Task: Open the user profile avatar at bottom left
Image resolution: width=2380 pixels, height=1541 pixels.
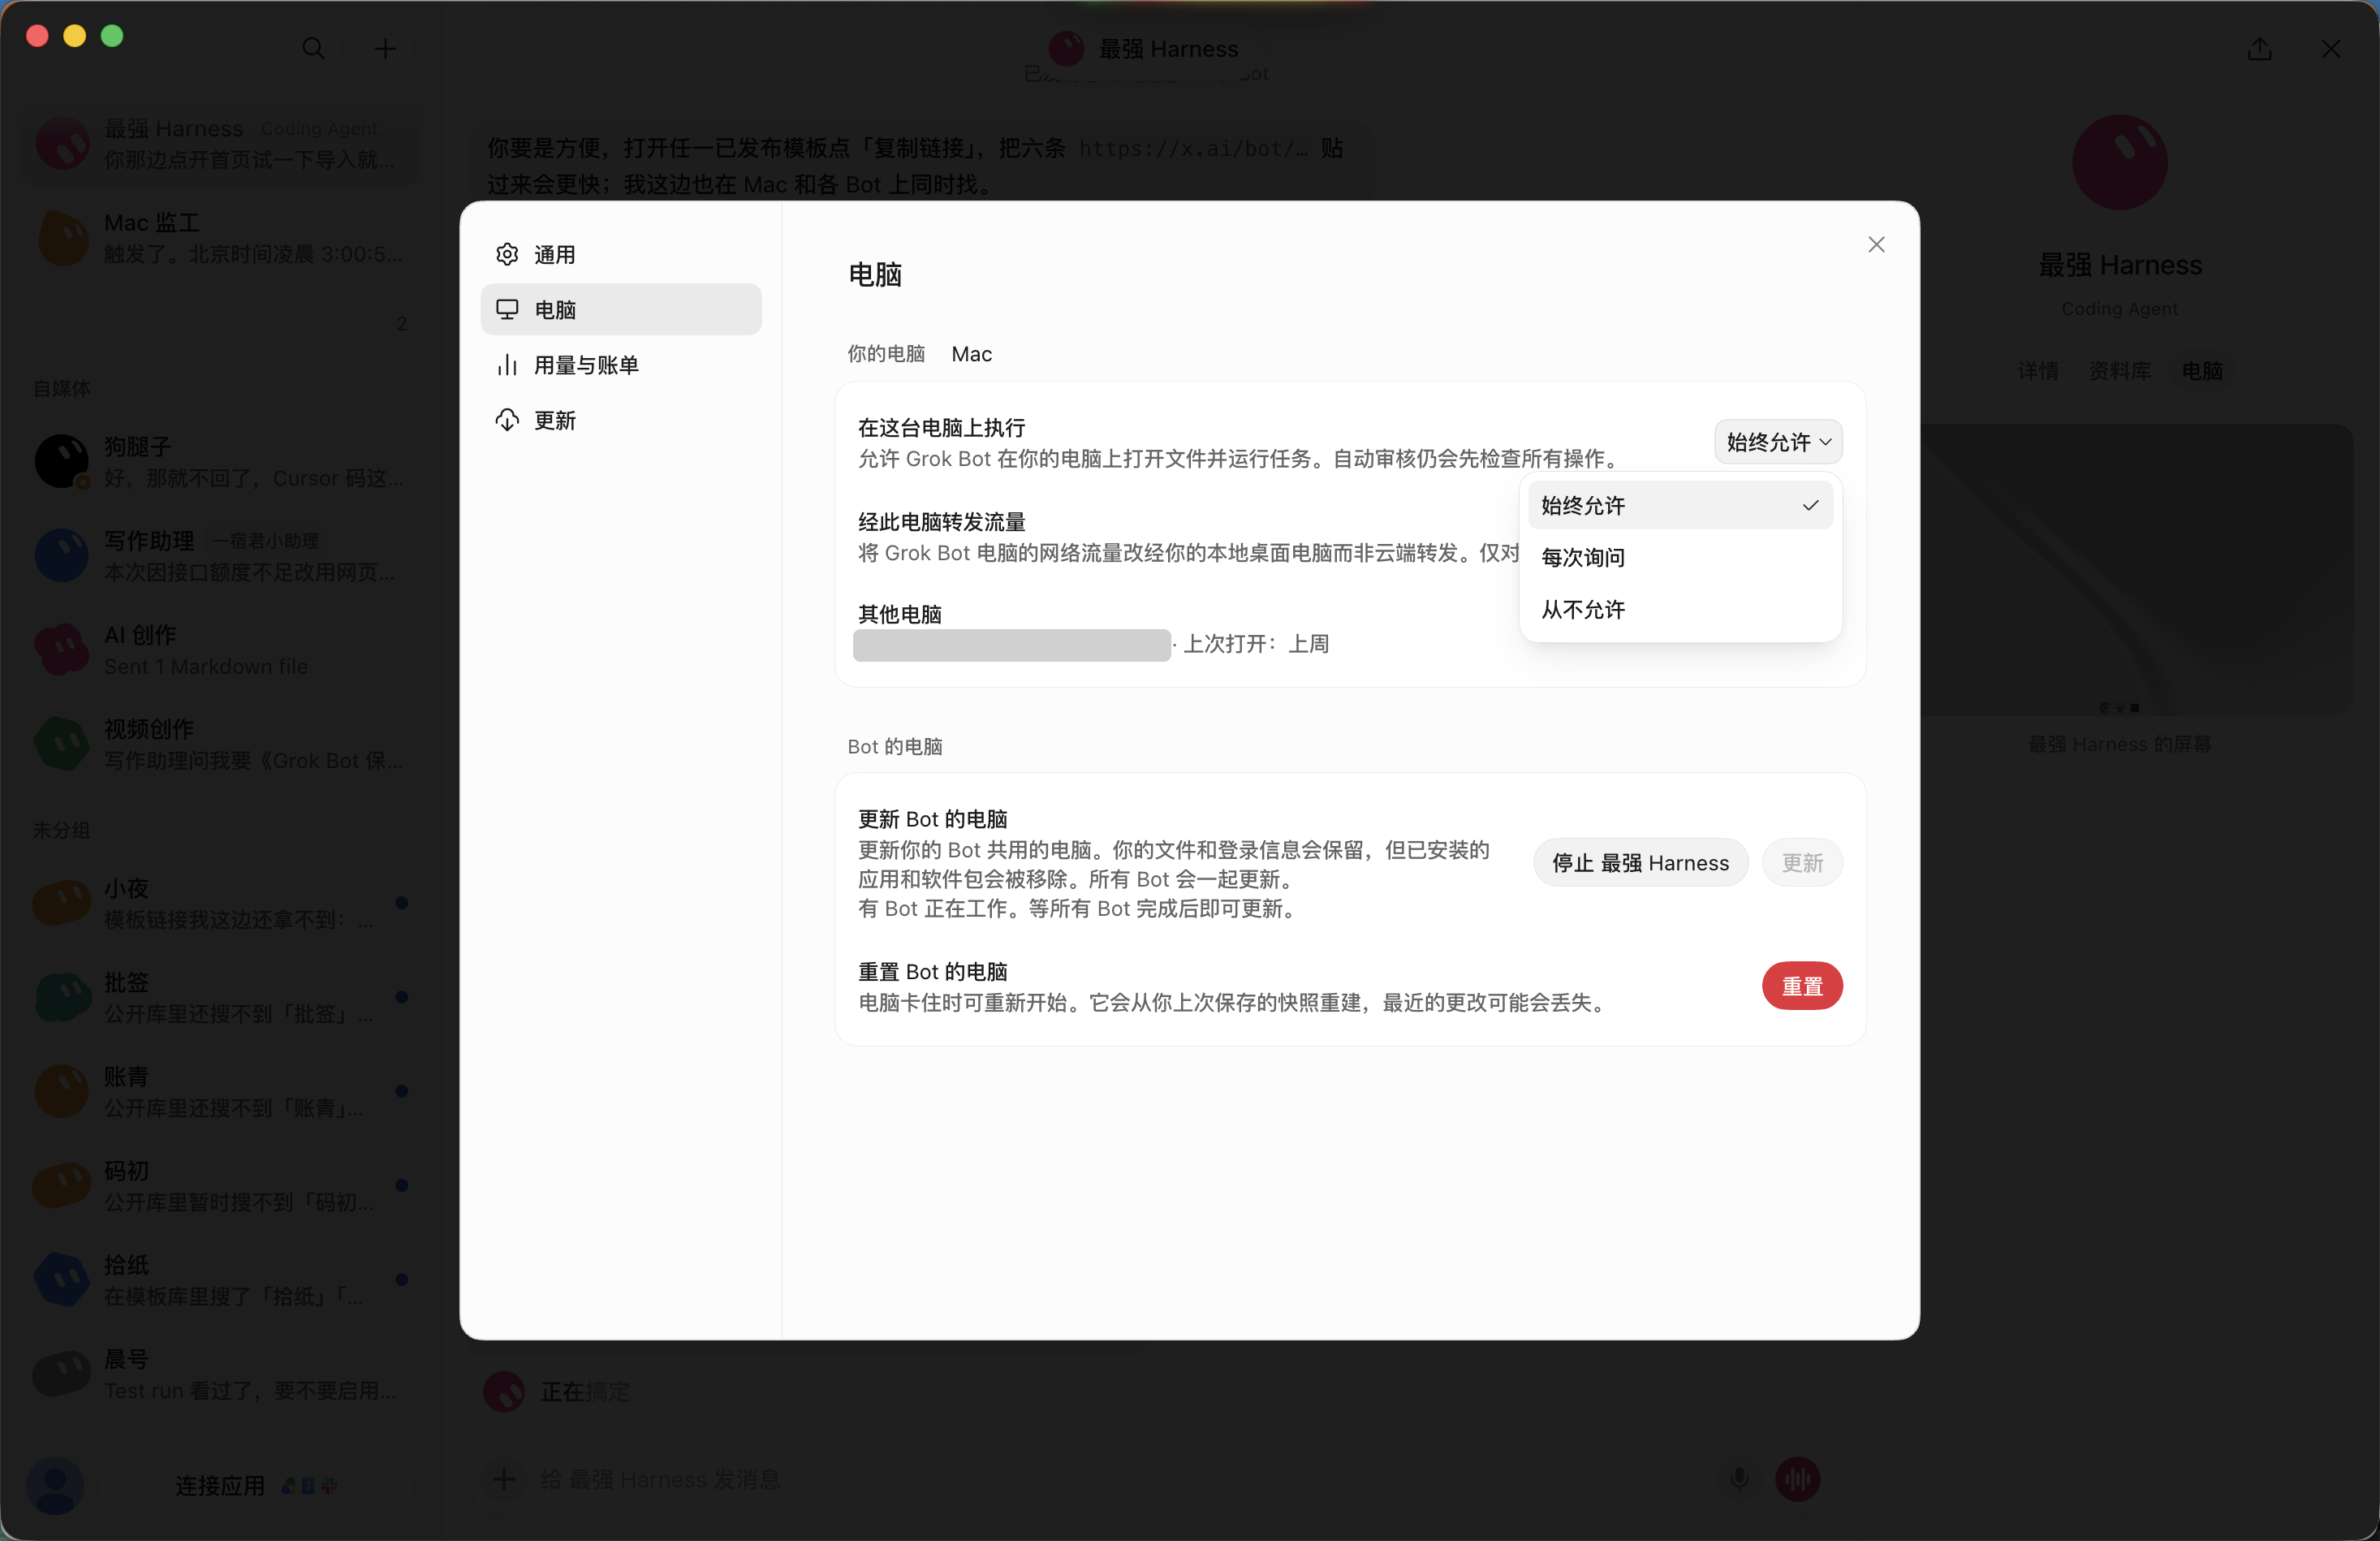Action: [x=55, y=1485]
